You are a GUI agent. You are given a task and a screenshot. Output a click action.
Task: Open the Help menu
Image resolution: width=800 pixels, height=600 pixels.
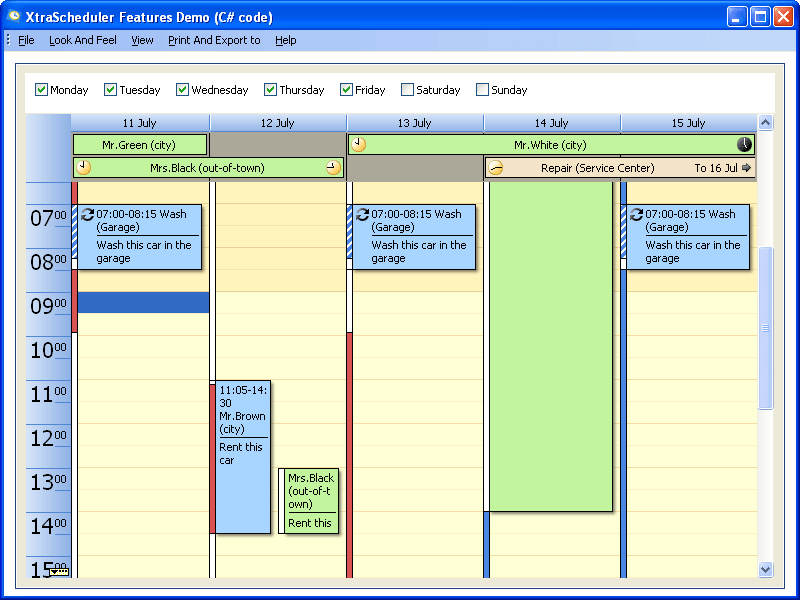285,40
